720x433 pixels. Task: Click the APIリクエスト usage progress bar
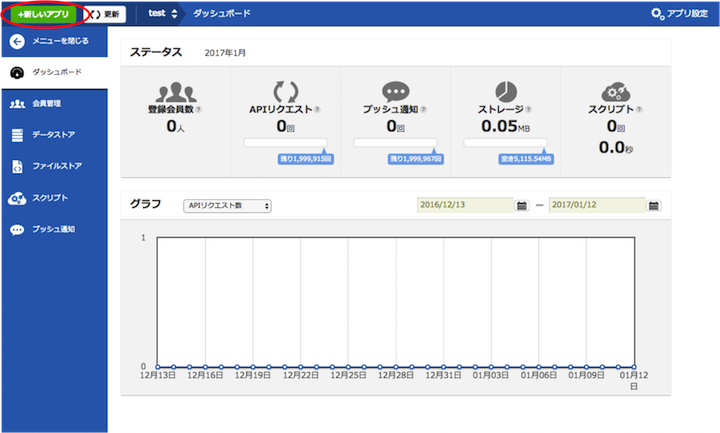[x=286, y=143]
